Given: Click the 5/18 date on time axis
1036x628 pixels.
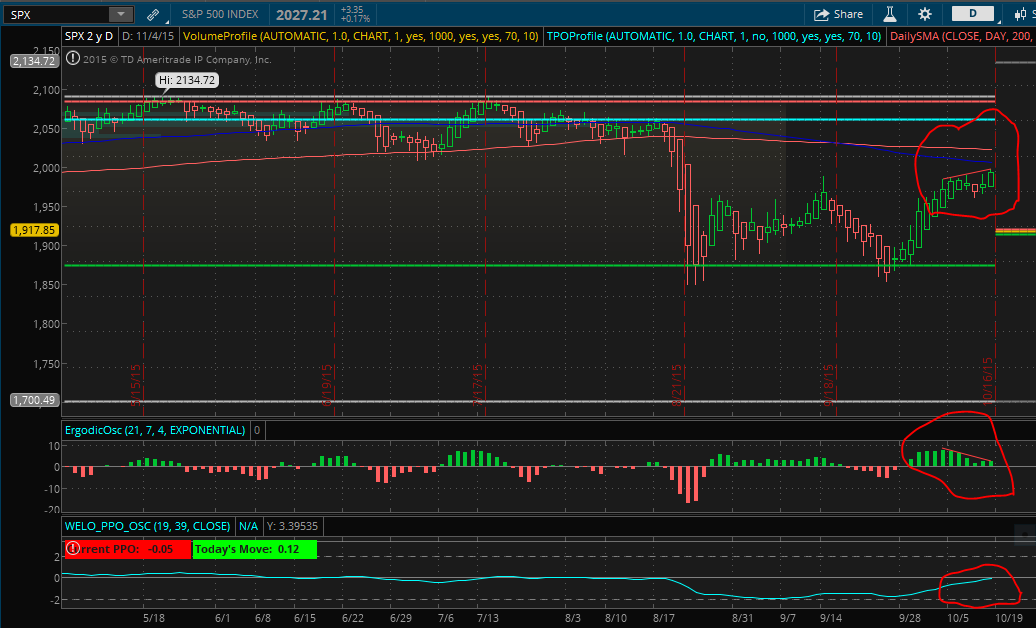Looking at the screenshot, I should pos(154,618).
